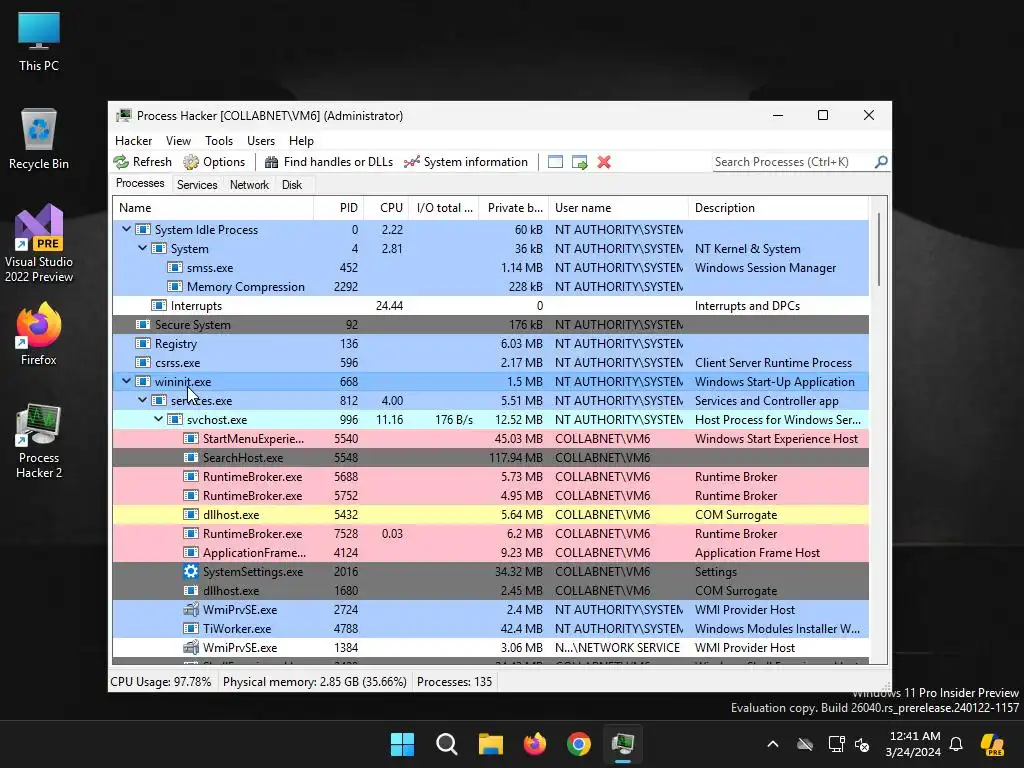The height and width of the screenshot is (768, 1024).
Task: Open Google Chrome from taskbar
Action: (x=579, y=744)
